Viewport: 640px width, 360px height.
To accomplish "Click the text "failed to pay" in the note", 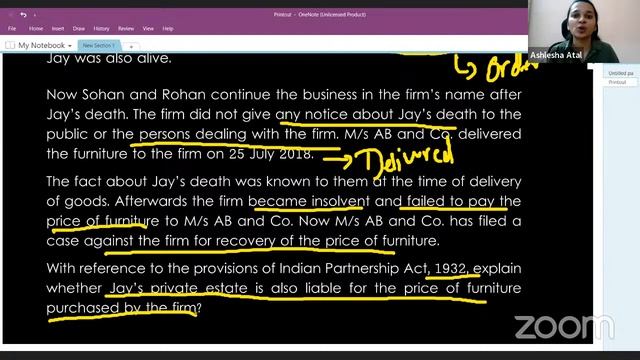I will (451, 201).
